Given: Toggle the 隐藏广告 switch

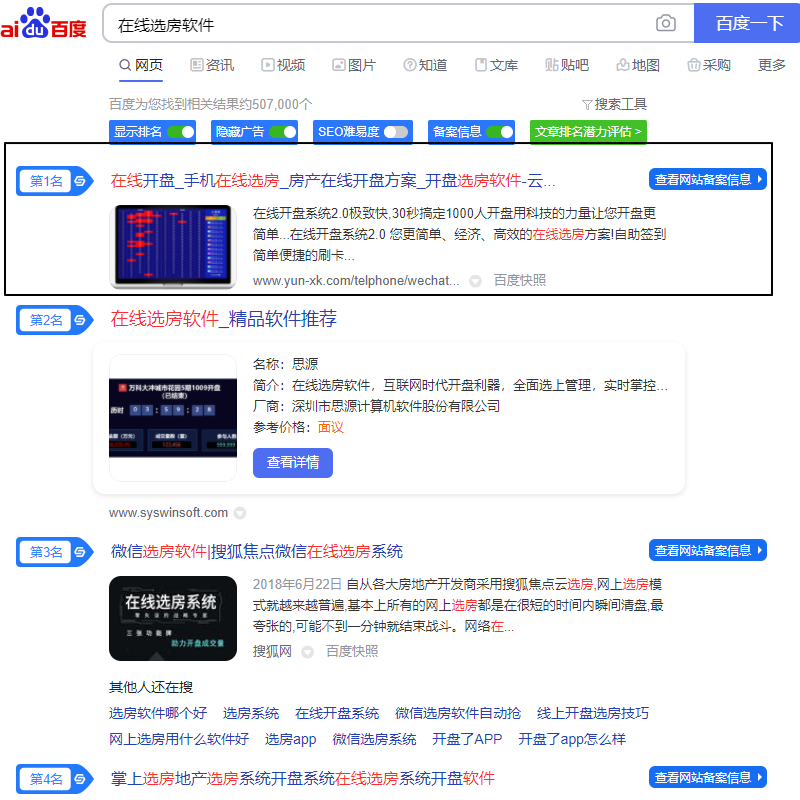Looking at the screenshot, I should pos(283,132).
